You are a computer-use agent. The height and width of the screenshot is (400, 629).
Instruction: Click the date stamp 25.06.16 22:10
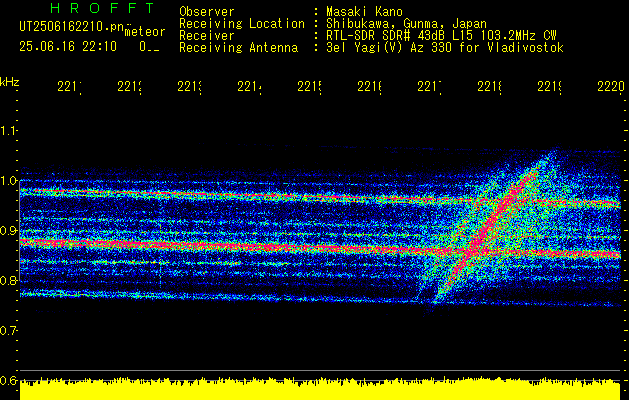pyautogui.click(x=68, y=47)
